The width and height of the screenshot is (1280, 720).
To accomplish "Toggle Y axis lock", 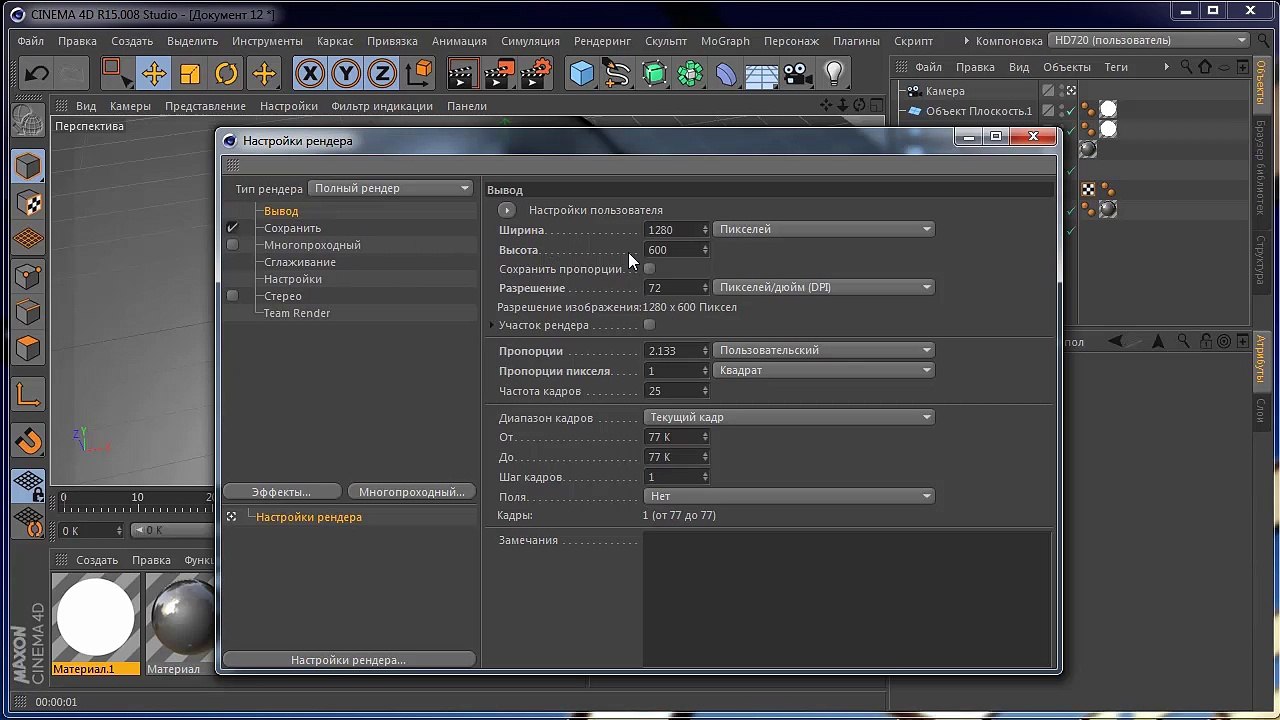I will click(346, 74).
